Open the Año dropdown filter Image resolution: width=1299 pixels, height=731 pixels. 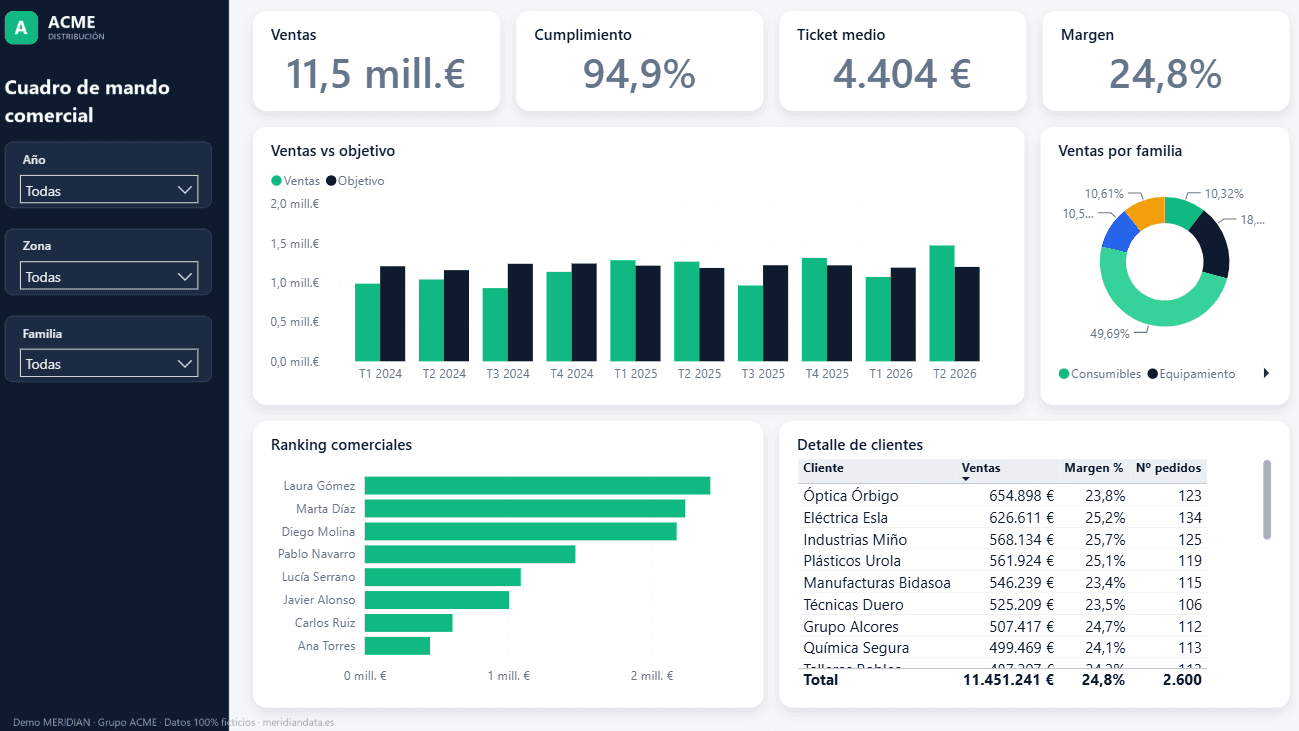pyautogui.click(x=109, y=190)
